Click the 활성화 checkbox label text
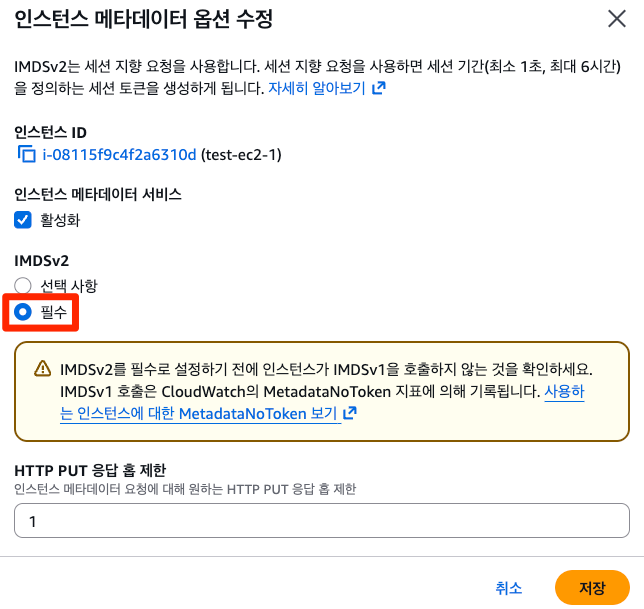Screen dimensions: 644x609 point(58,219)
